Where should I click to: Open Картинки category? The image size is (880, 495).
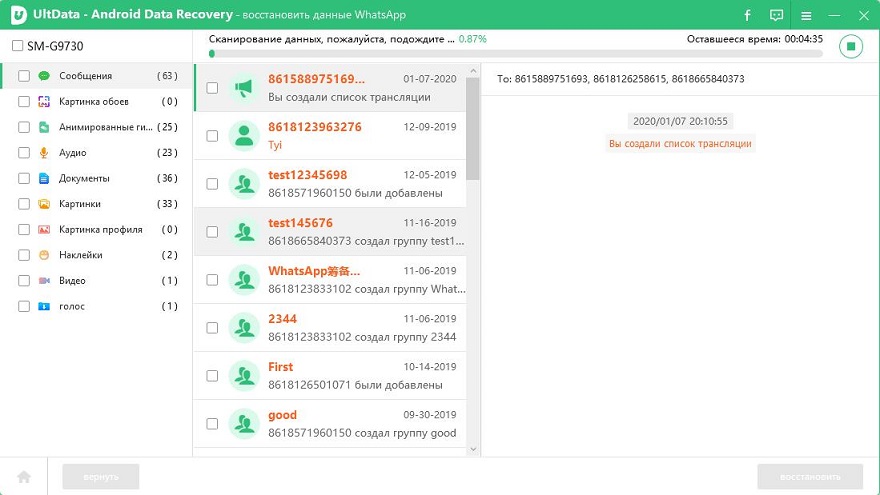click(x=97, y=204)
